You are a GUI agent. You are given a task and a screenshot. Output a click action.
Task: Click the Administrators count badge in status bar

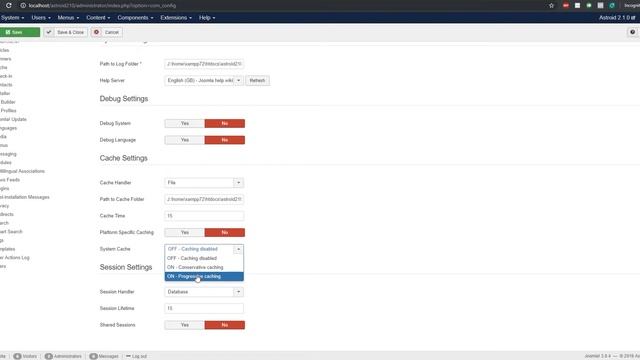49,356
